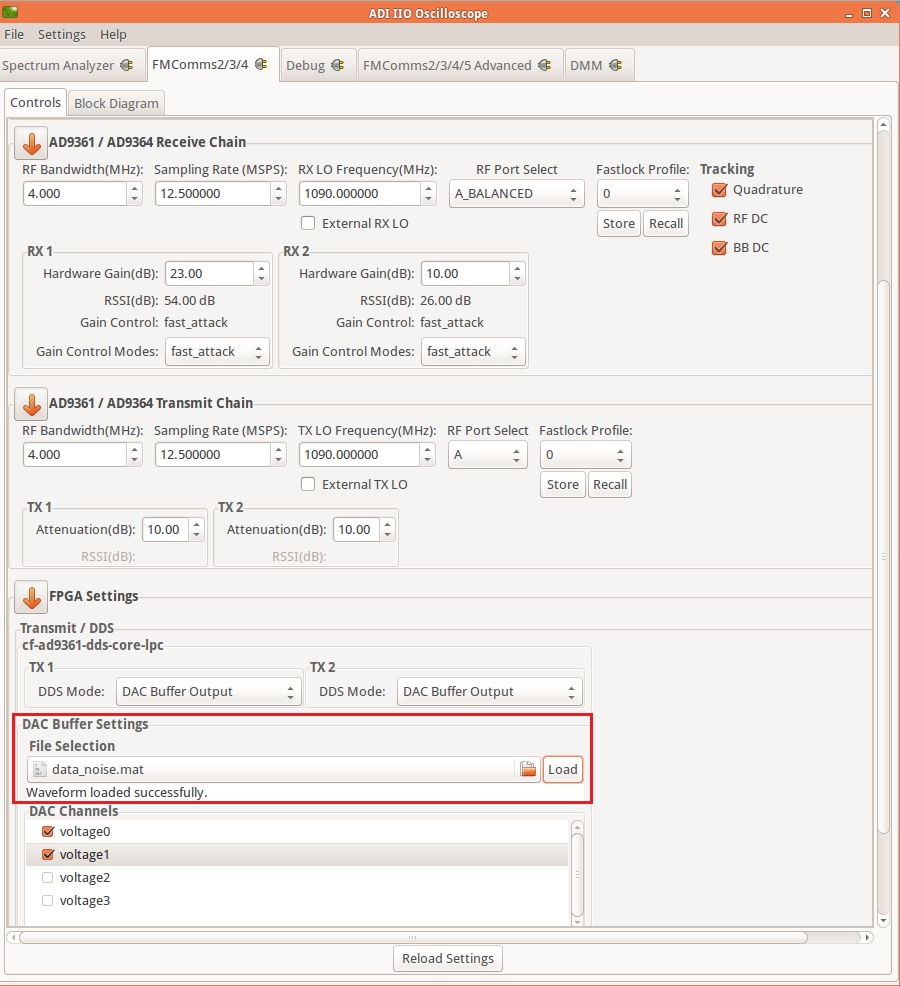Click the plug icon on FMComms2/3/4/5 Advanced tab
Image resolution: width=900 pixels, height=986 pixels.
[x=545, y=65]
